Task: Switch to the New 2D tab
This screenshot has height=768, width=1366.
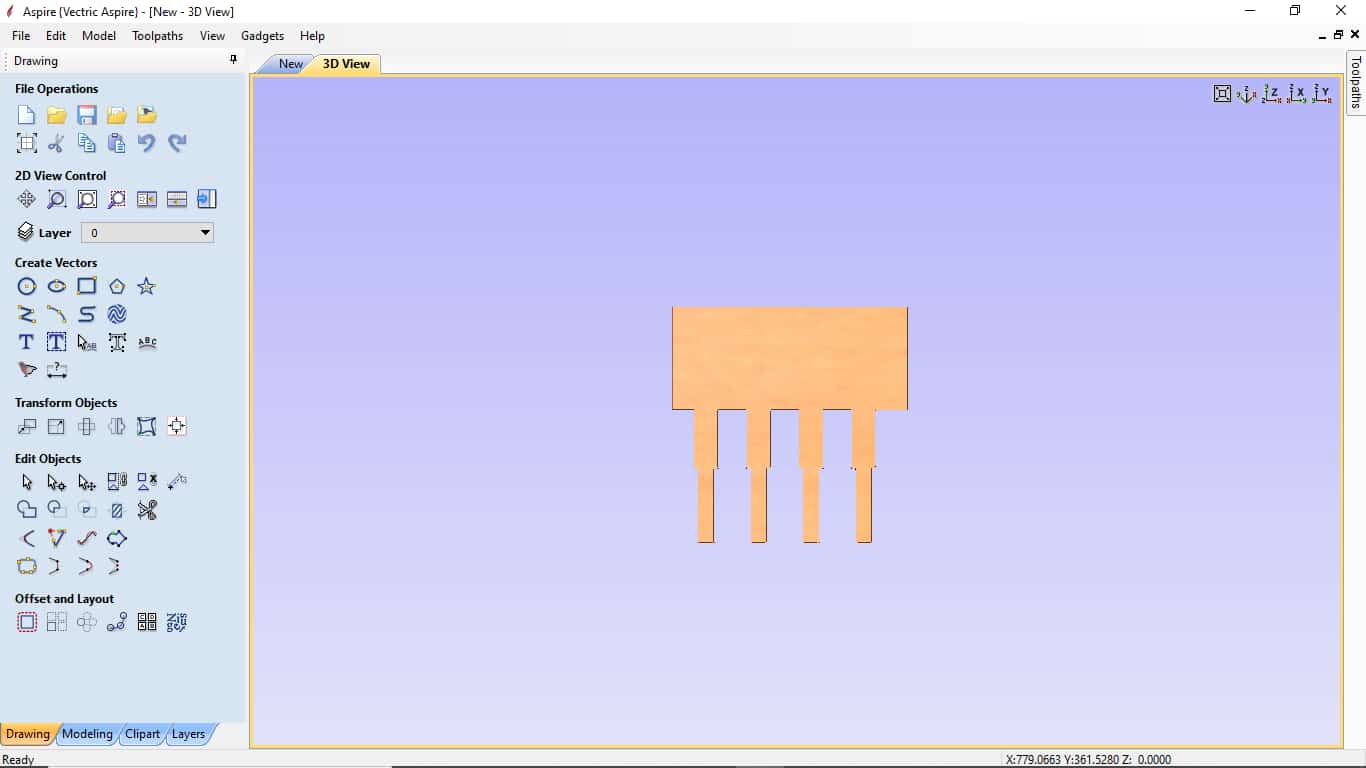Action: click(290, 64)
